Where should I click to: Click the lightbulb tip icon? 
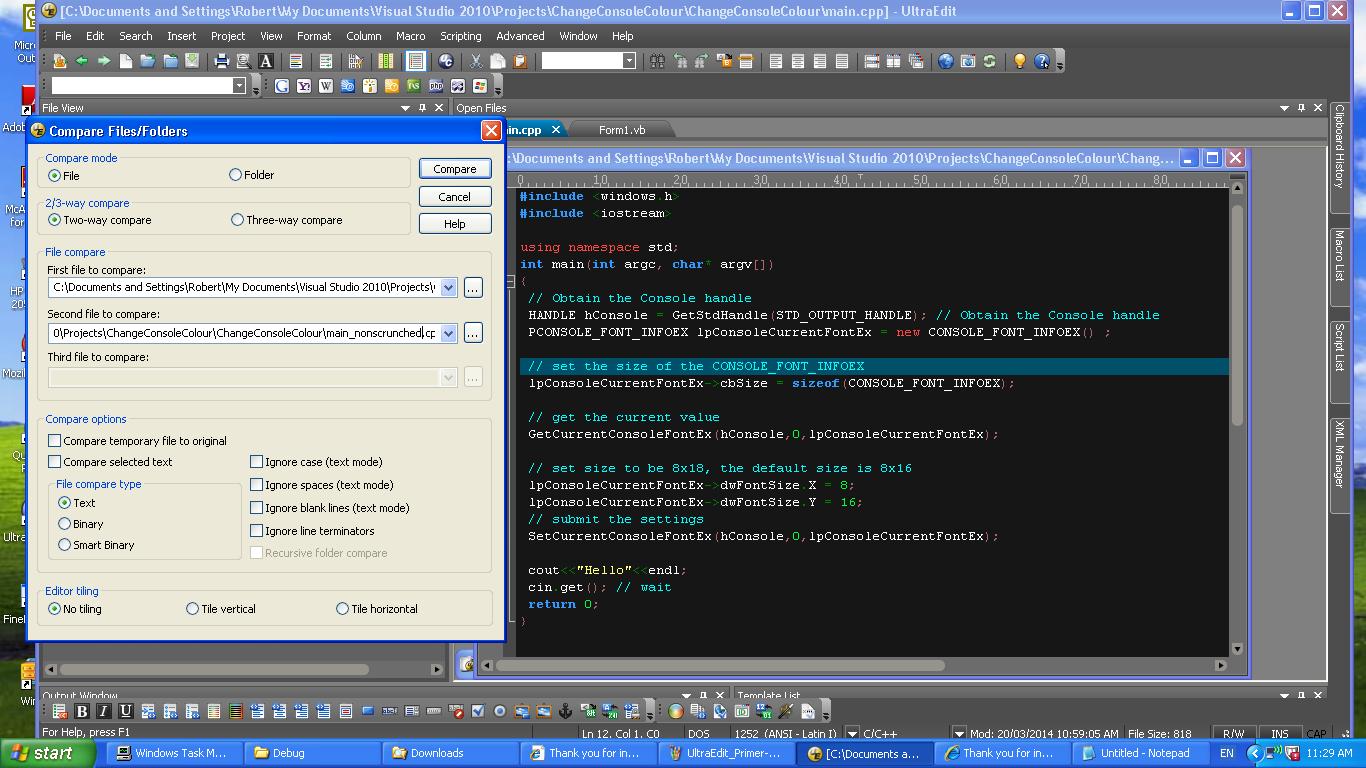1019,61
